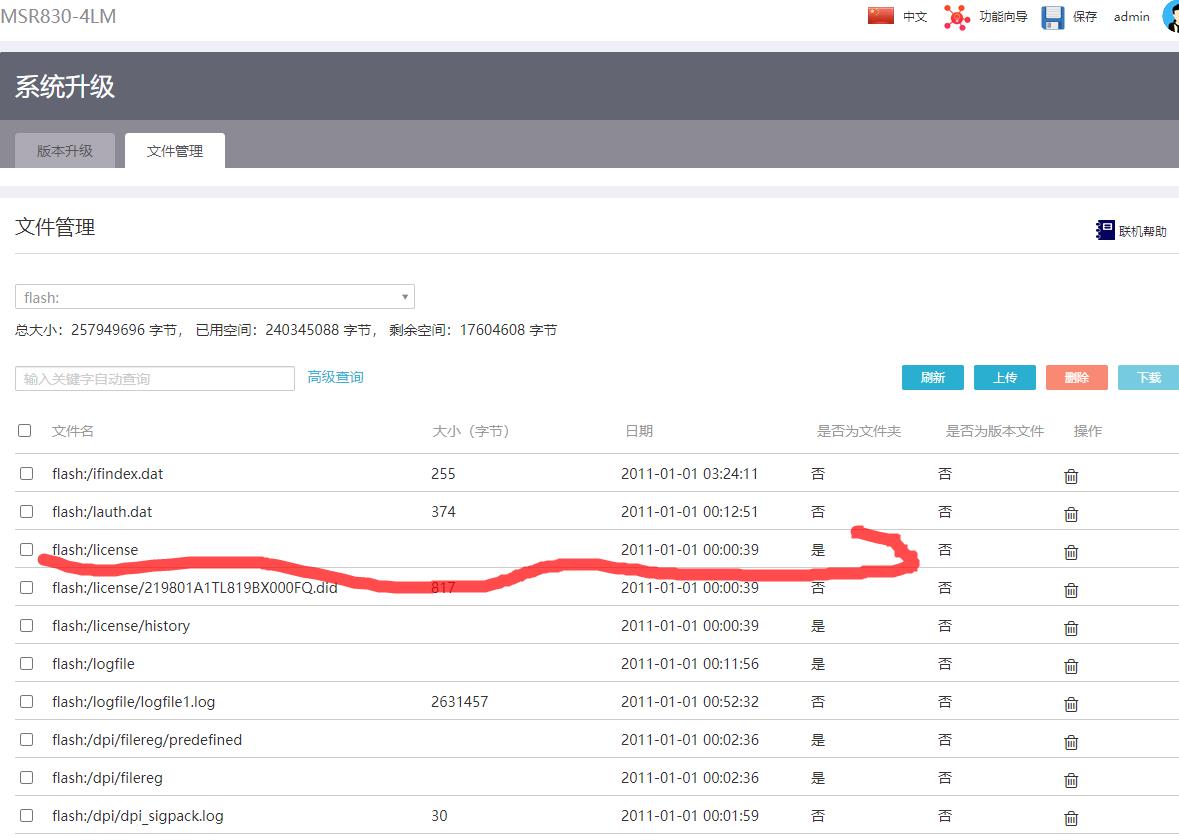Delete dpi_sigpack.log with its trash icon
The width and height of the screenshot is (1179, 837).
(1071, 818)
